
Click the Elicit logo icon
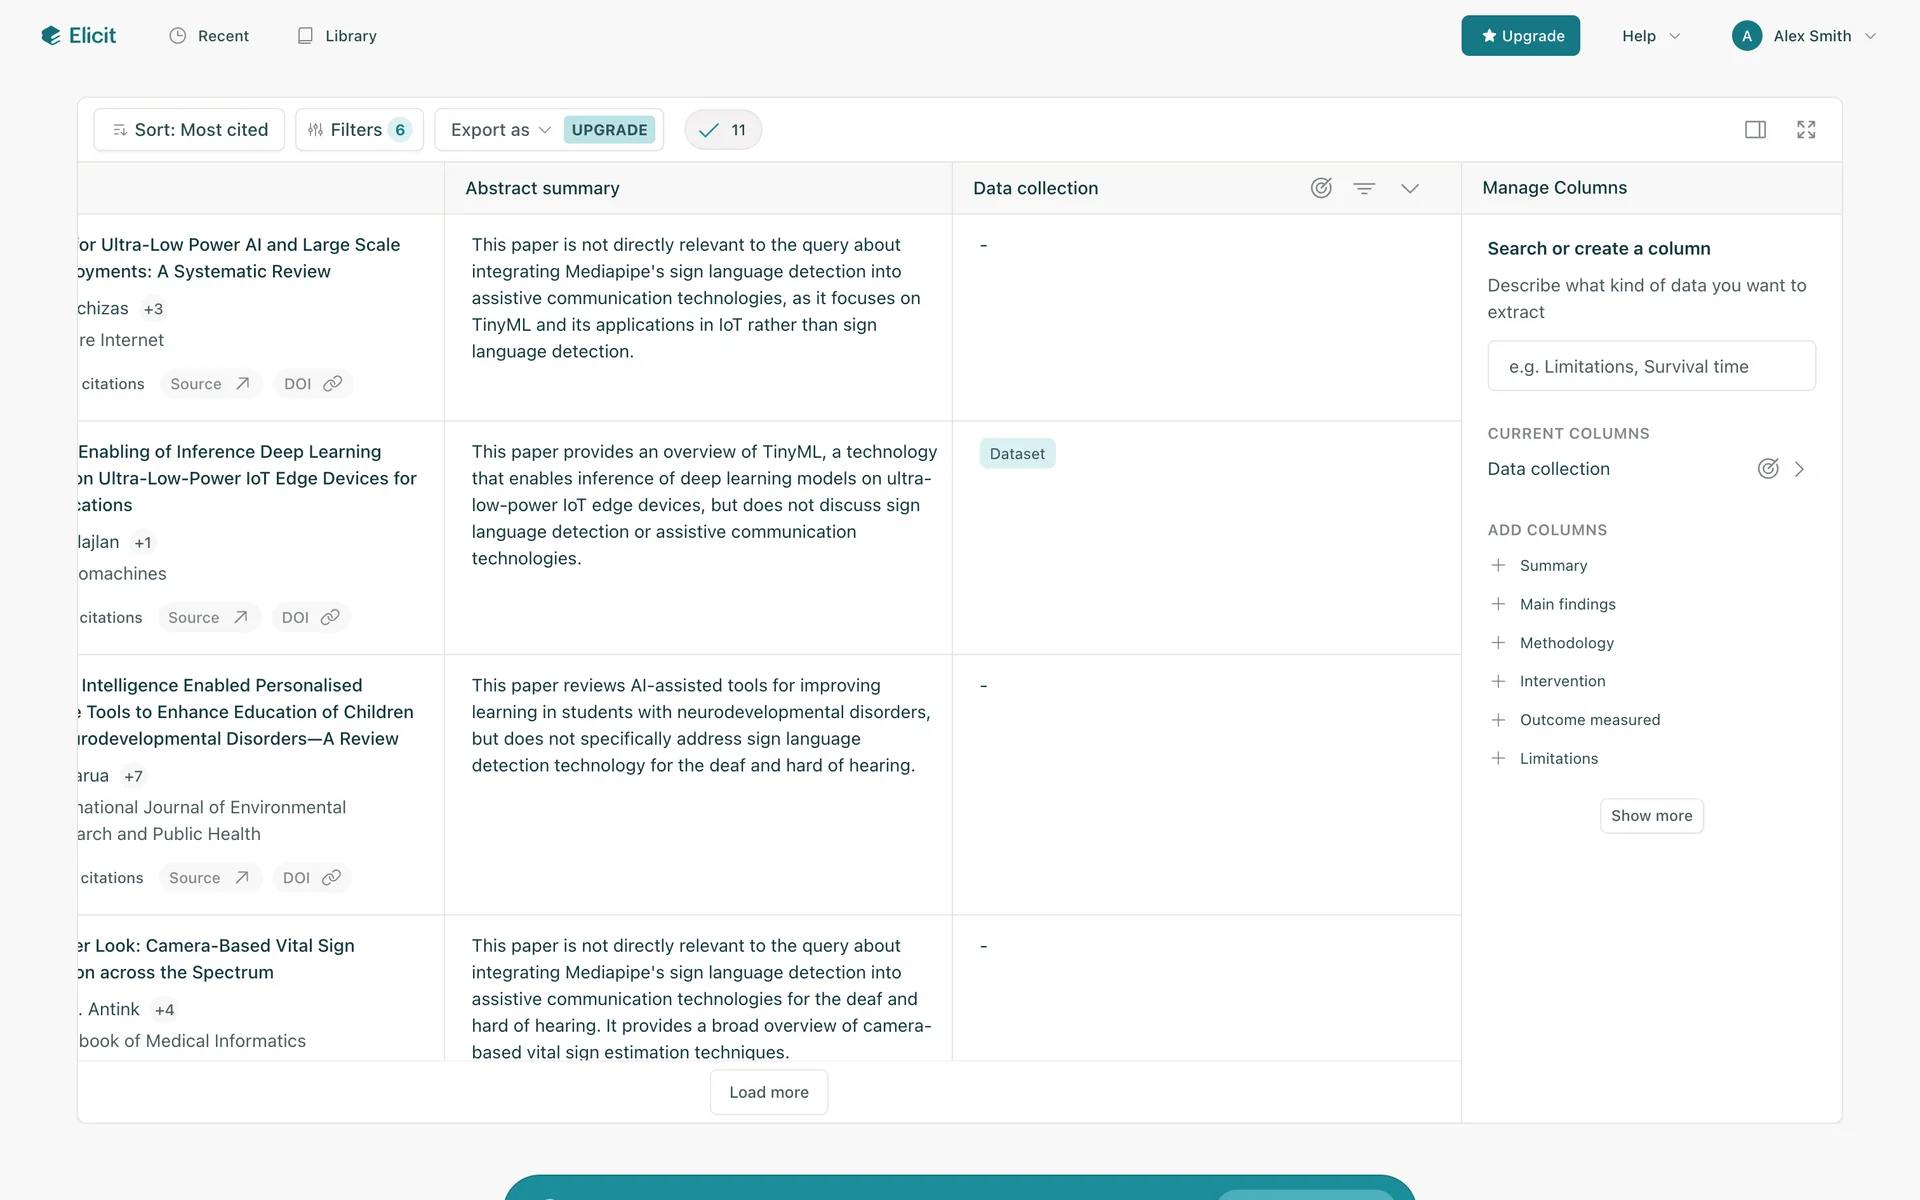coord(51,36)
